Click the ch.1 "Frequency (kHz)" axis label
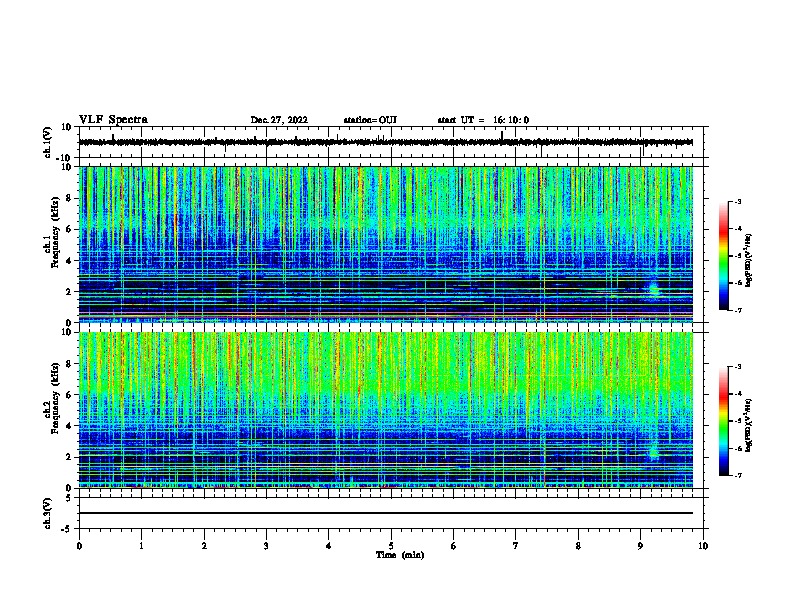The image size is (792, 612). [x=55, y=232]
